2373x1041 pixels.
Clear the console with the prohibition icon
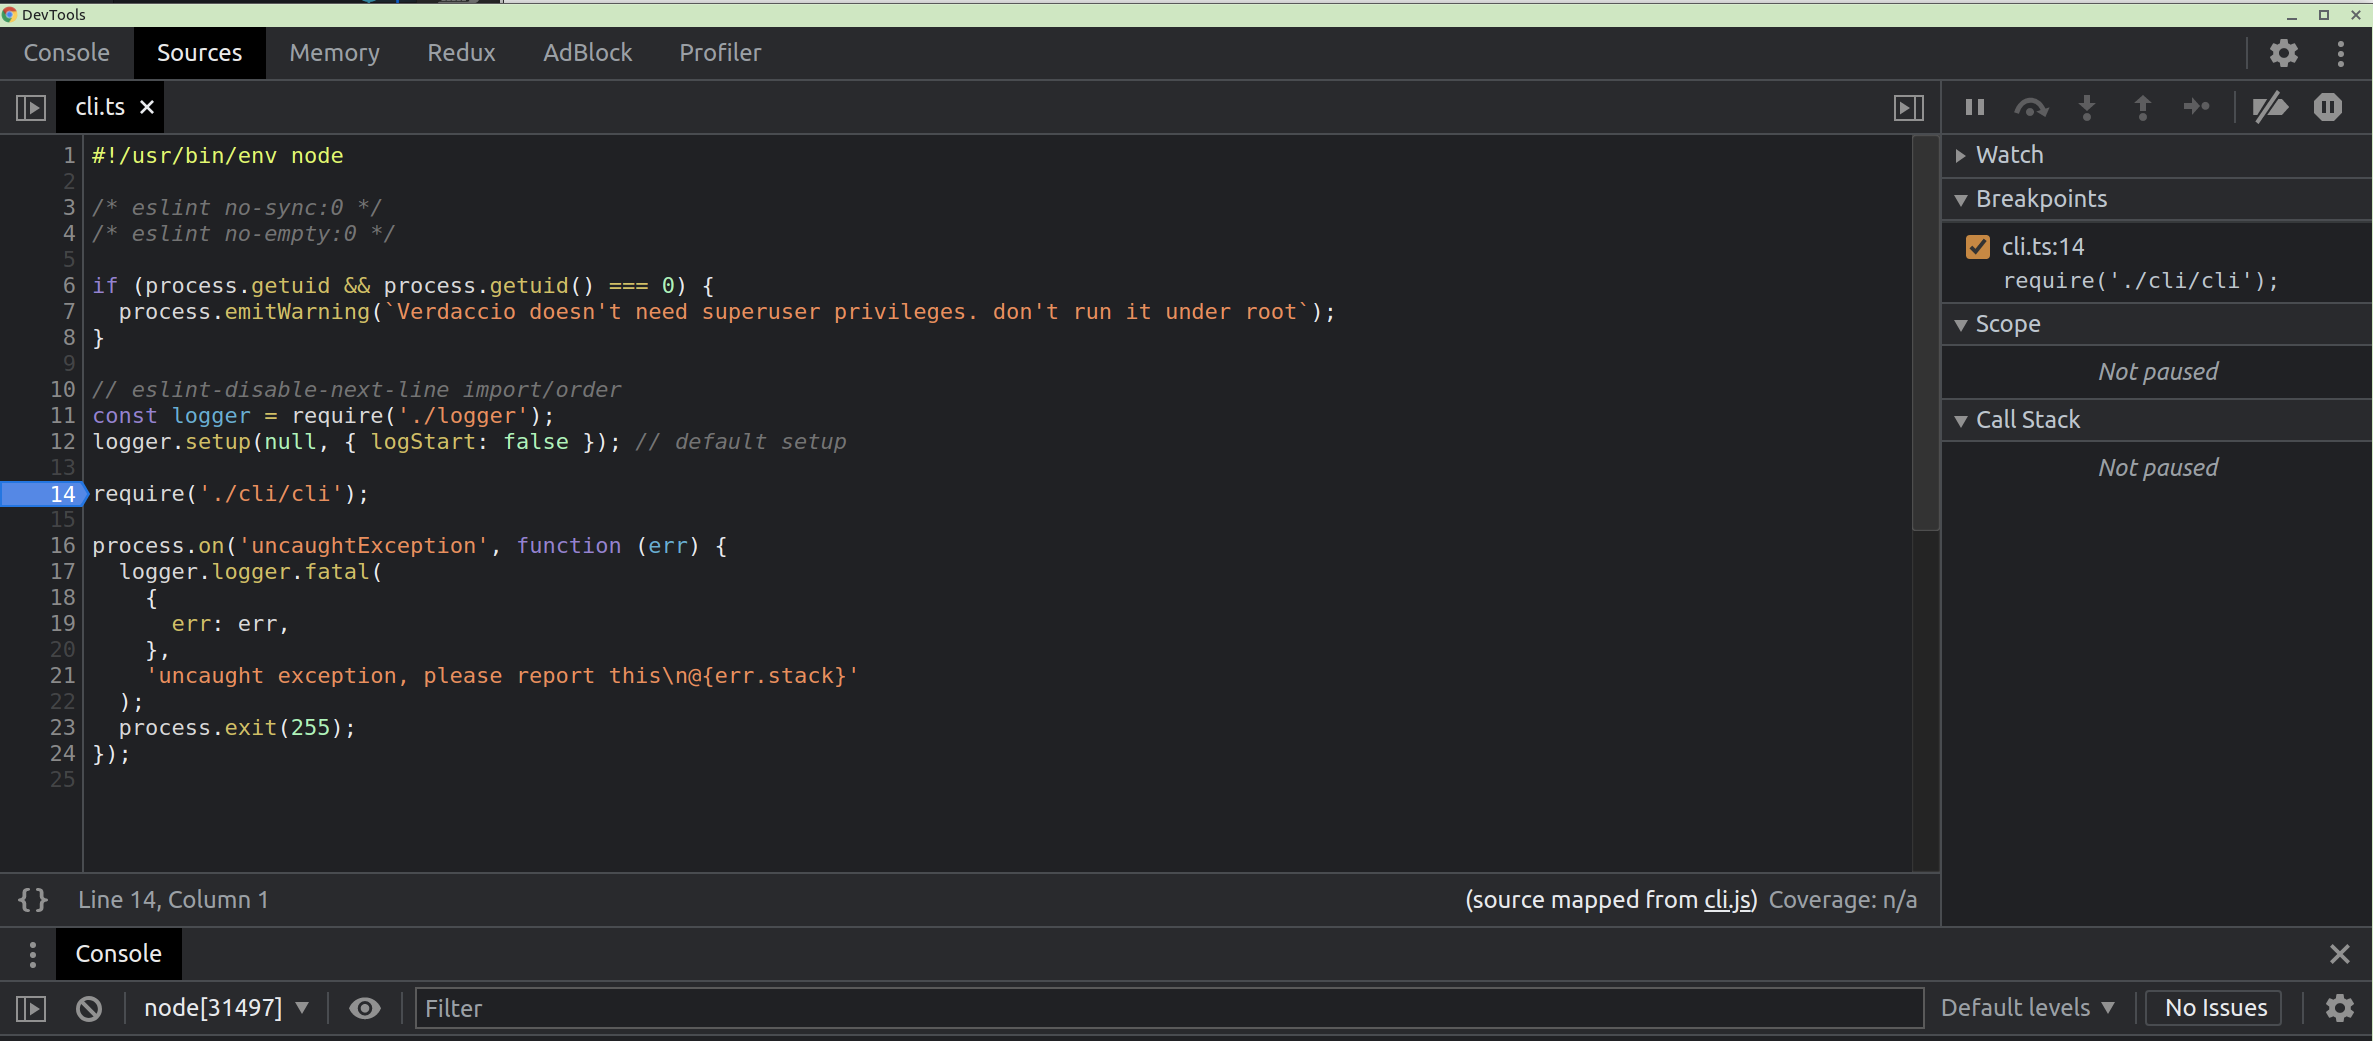88,1008
